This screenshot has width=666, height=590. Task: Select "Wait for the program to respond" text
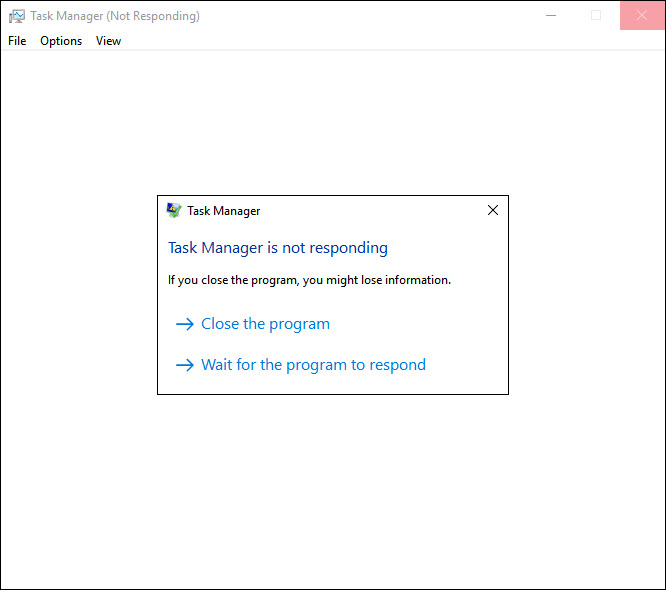[x=313, y=365]
